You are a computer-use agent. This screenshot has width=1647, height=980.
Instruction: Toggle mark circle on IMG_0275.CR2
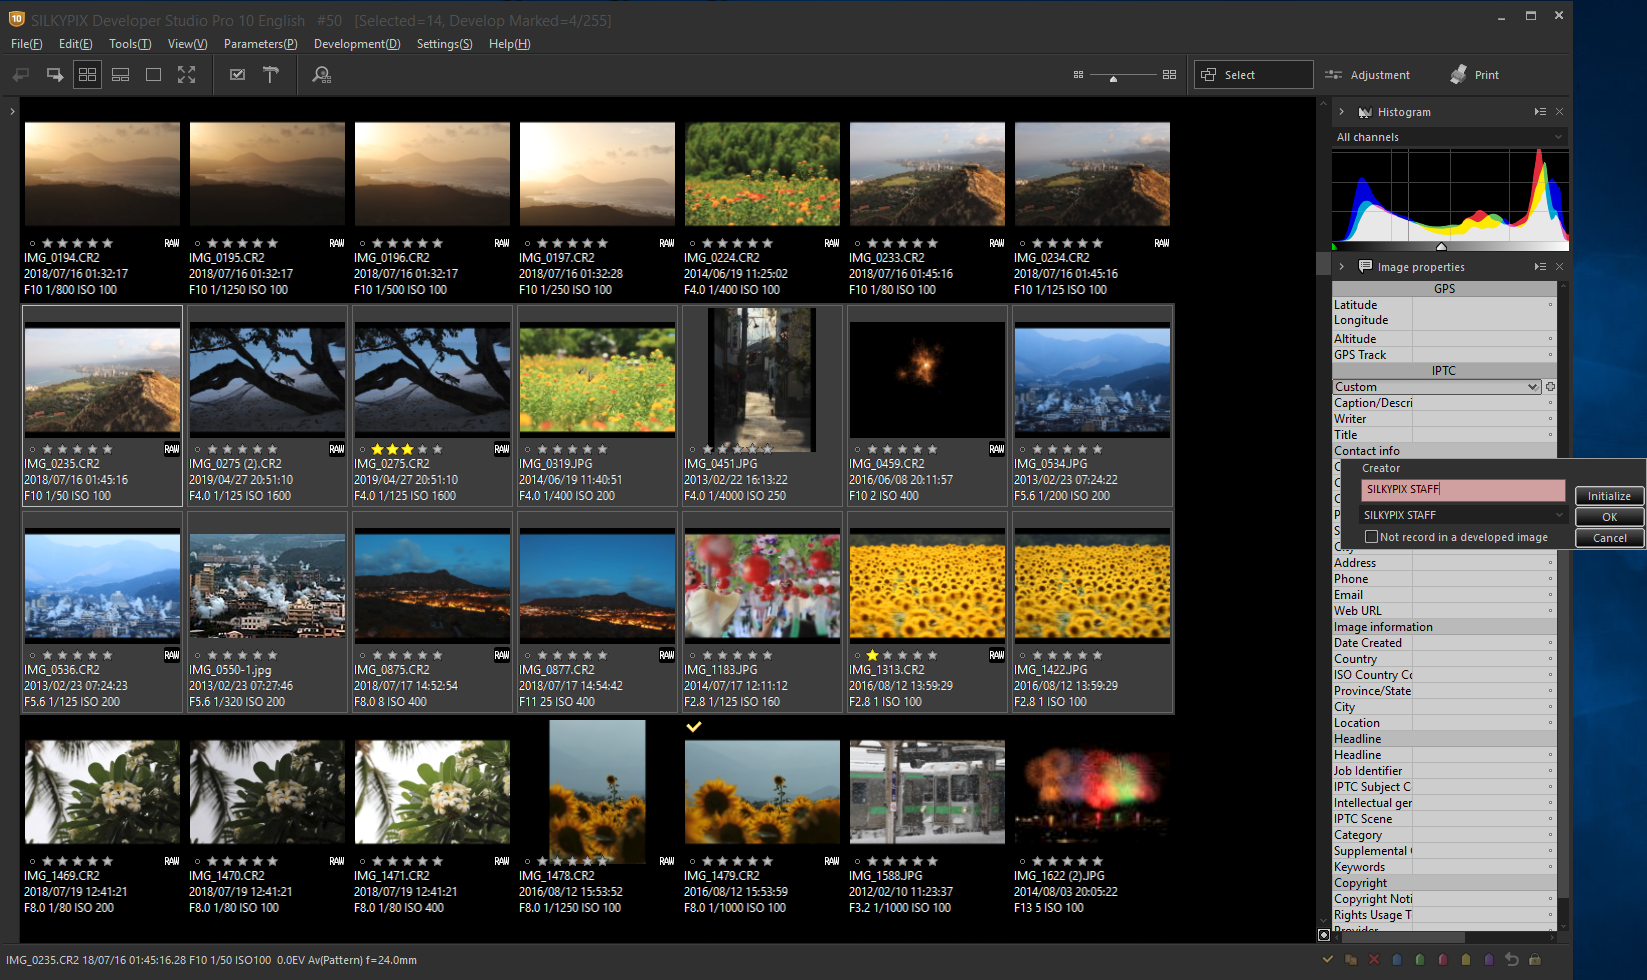pyautogui.click(x=362, y=449)
